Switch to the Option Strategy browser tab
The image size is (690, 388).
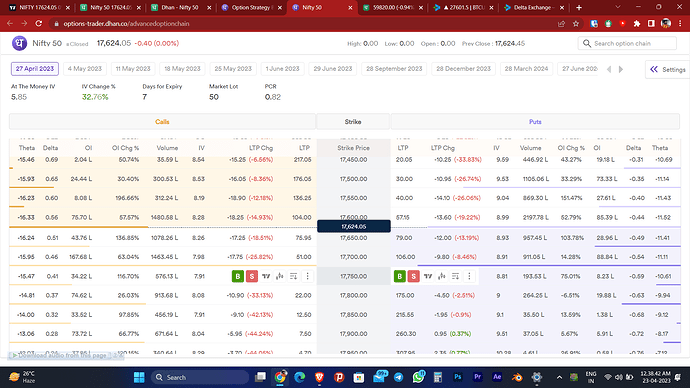click(x=252, y=7)
